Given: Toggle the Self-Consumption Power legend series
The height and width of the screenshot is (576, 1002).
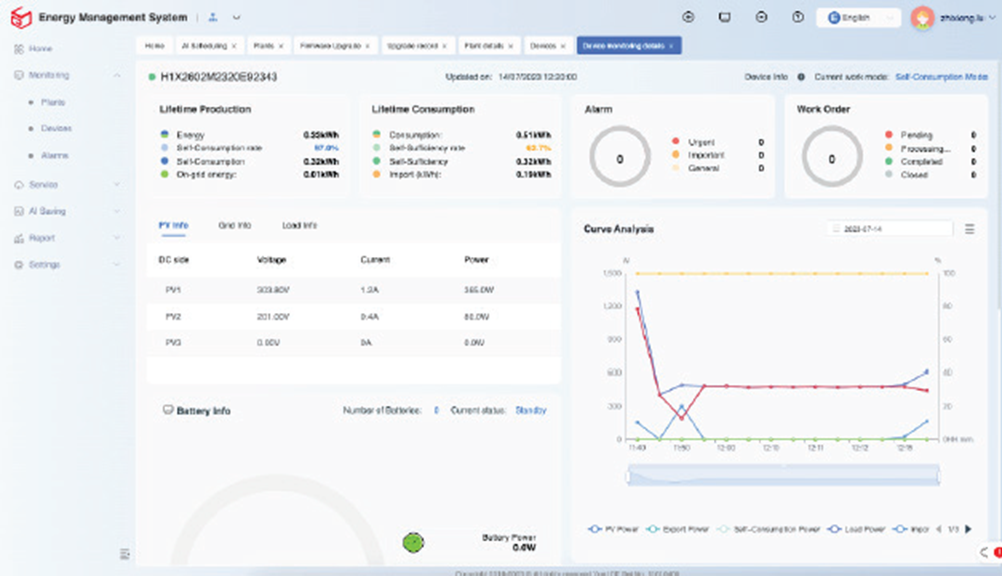Looking at the screenshot, I should point(768,529).
